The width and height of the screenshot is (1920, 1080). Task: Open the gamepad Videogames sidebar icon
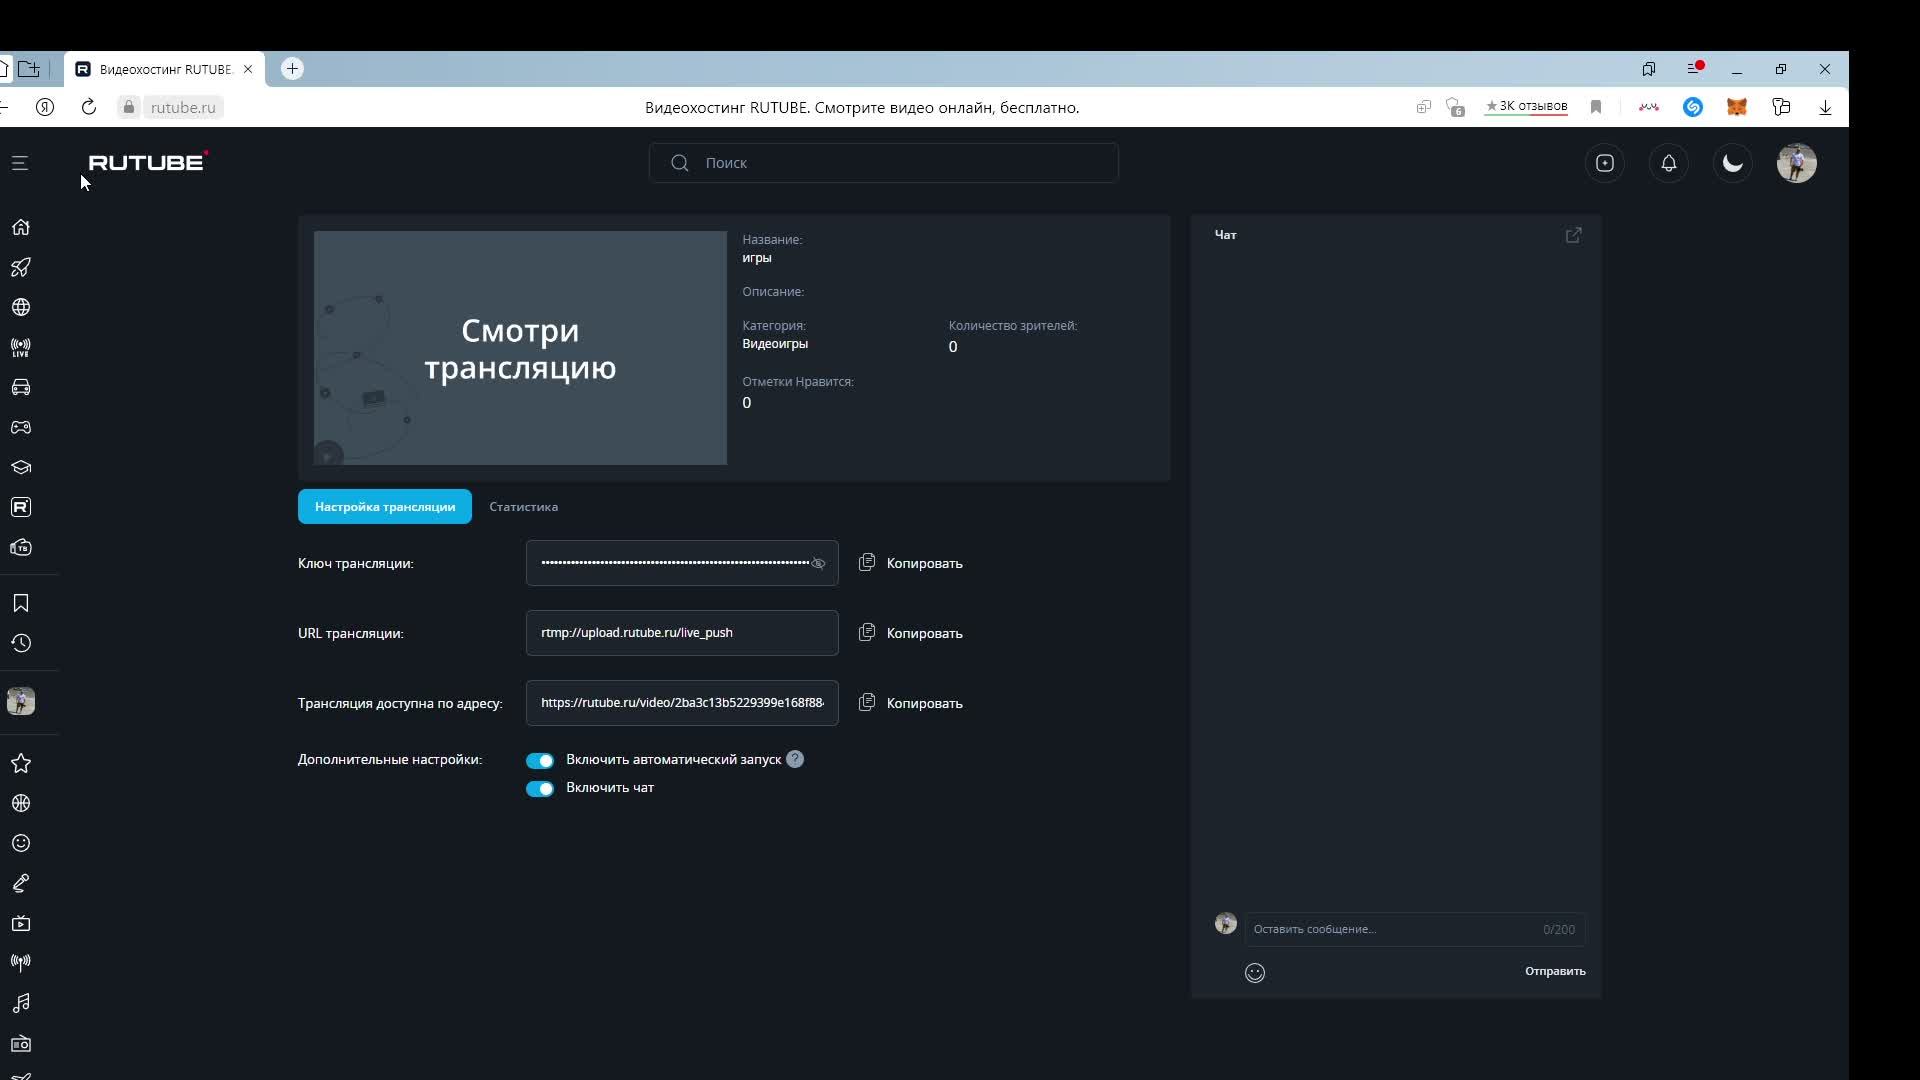[x=21, y=427]
